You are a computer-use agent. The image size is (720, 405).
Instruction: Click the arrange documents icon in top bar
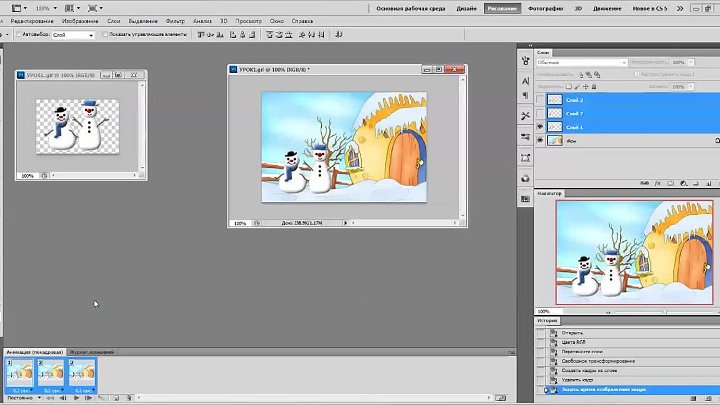pos(71,7)
